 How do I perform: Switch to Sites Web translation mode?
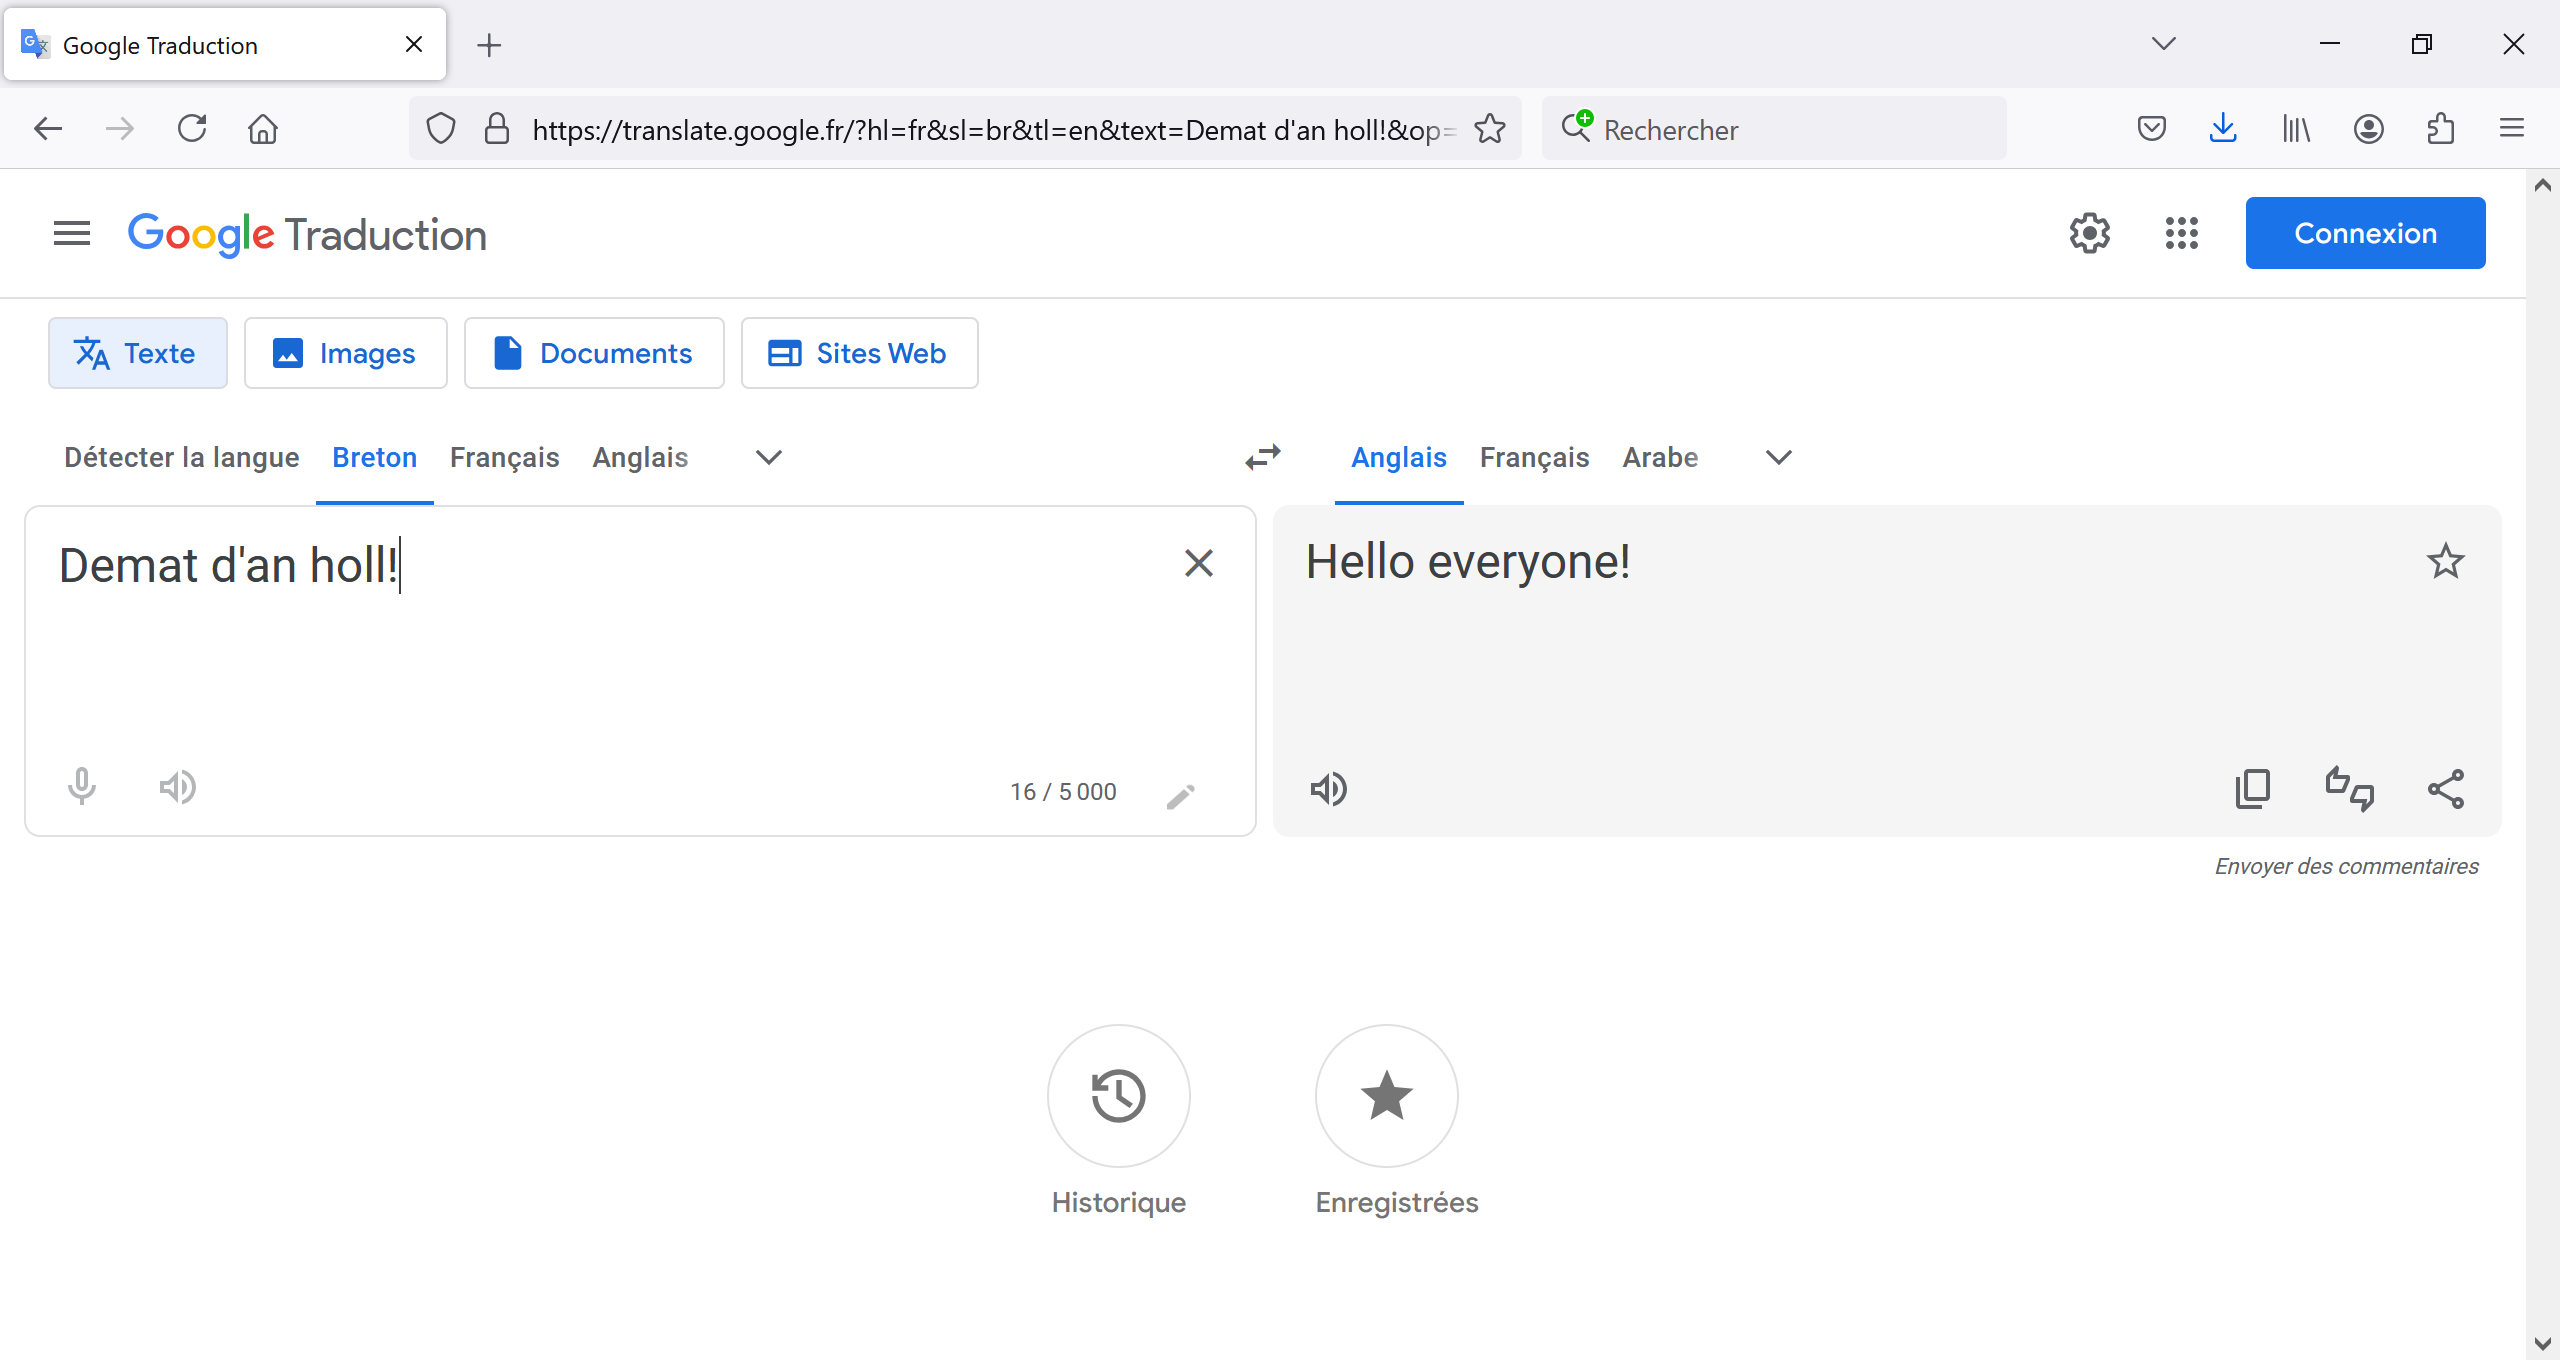860,353
